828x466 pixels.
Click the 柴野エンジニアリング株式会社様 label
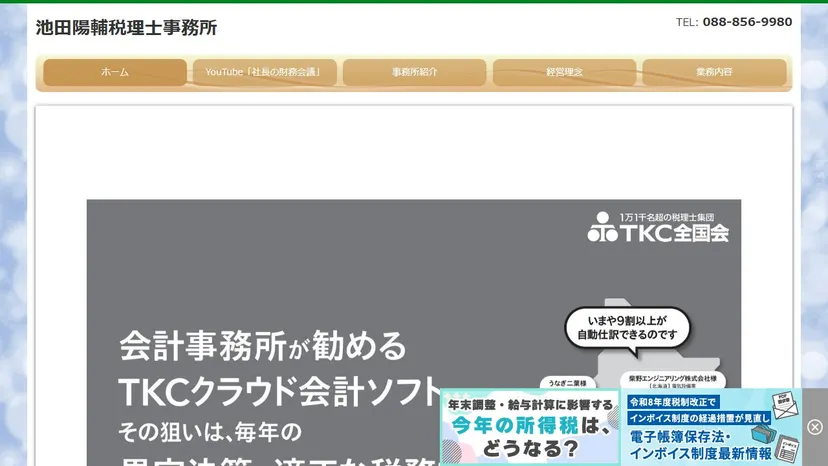(x=673, y=379)
